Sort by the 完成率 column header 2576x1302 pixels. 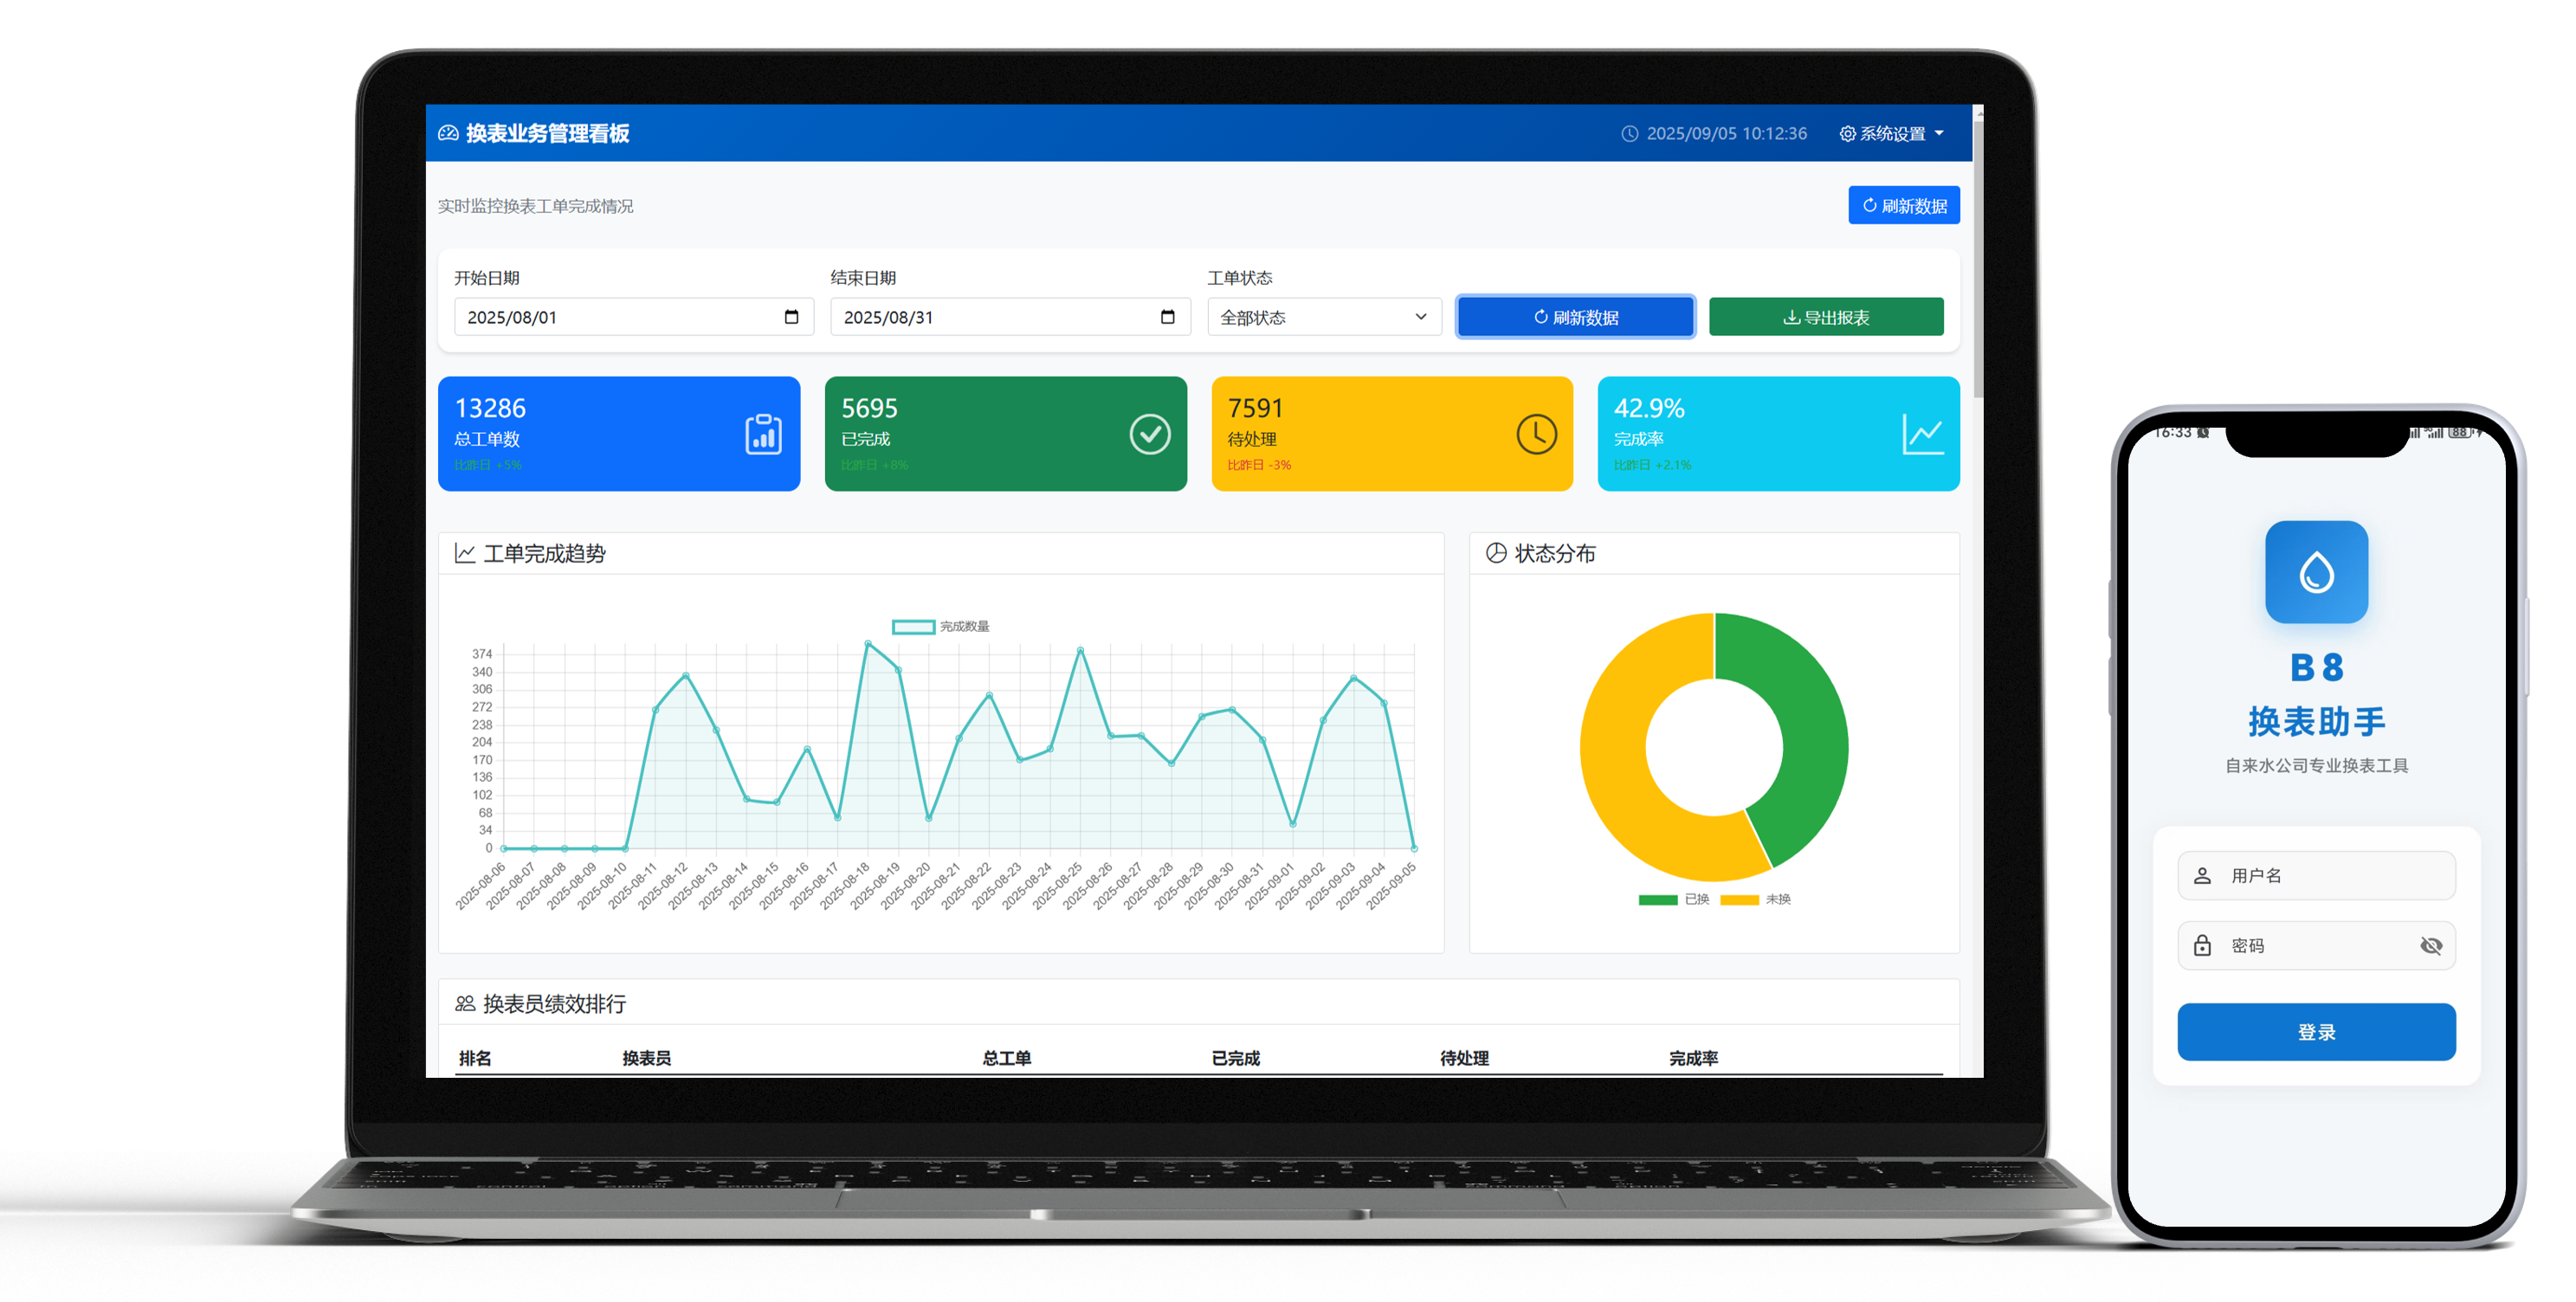click(x=1693, y=1058)
